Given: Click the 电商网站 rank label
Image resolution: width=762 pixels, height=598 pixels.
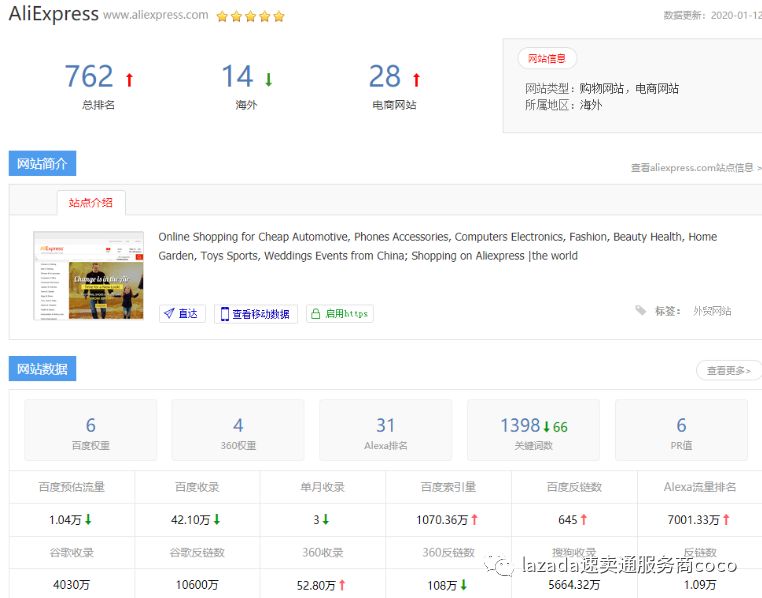Looking at the screenshot, I should click(x=394, y=104).
